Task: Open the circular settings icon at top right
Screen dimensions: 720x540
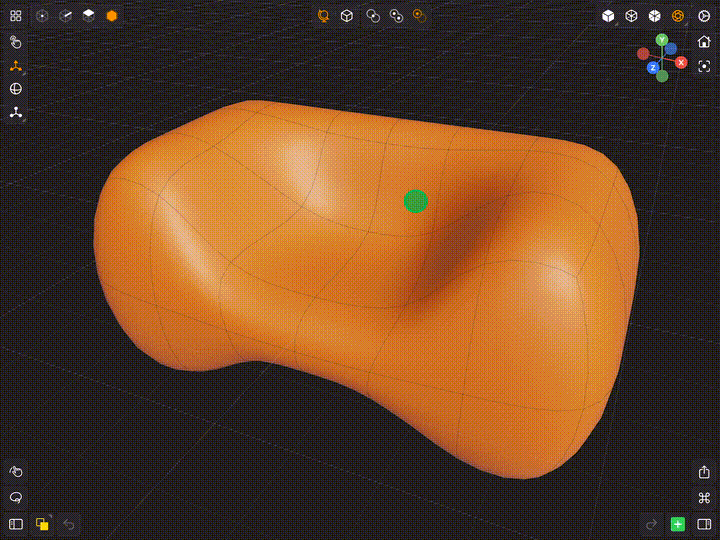Action: [x=704, y=16]
